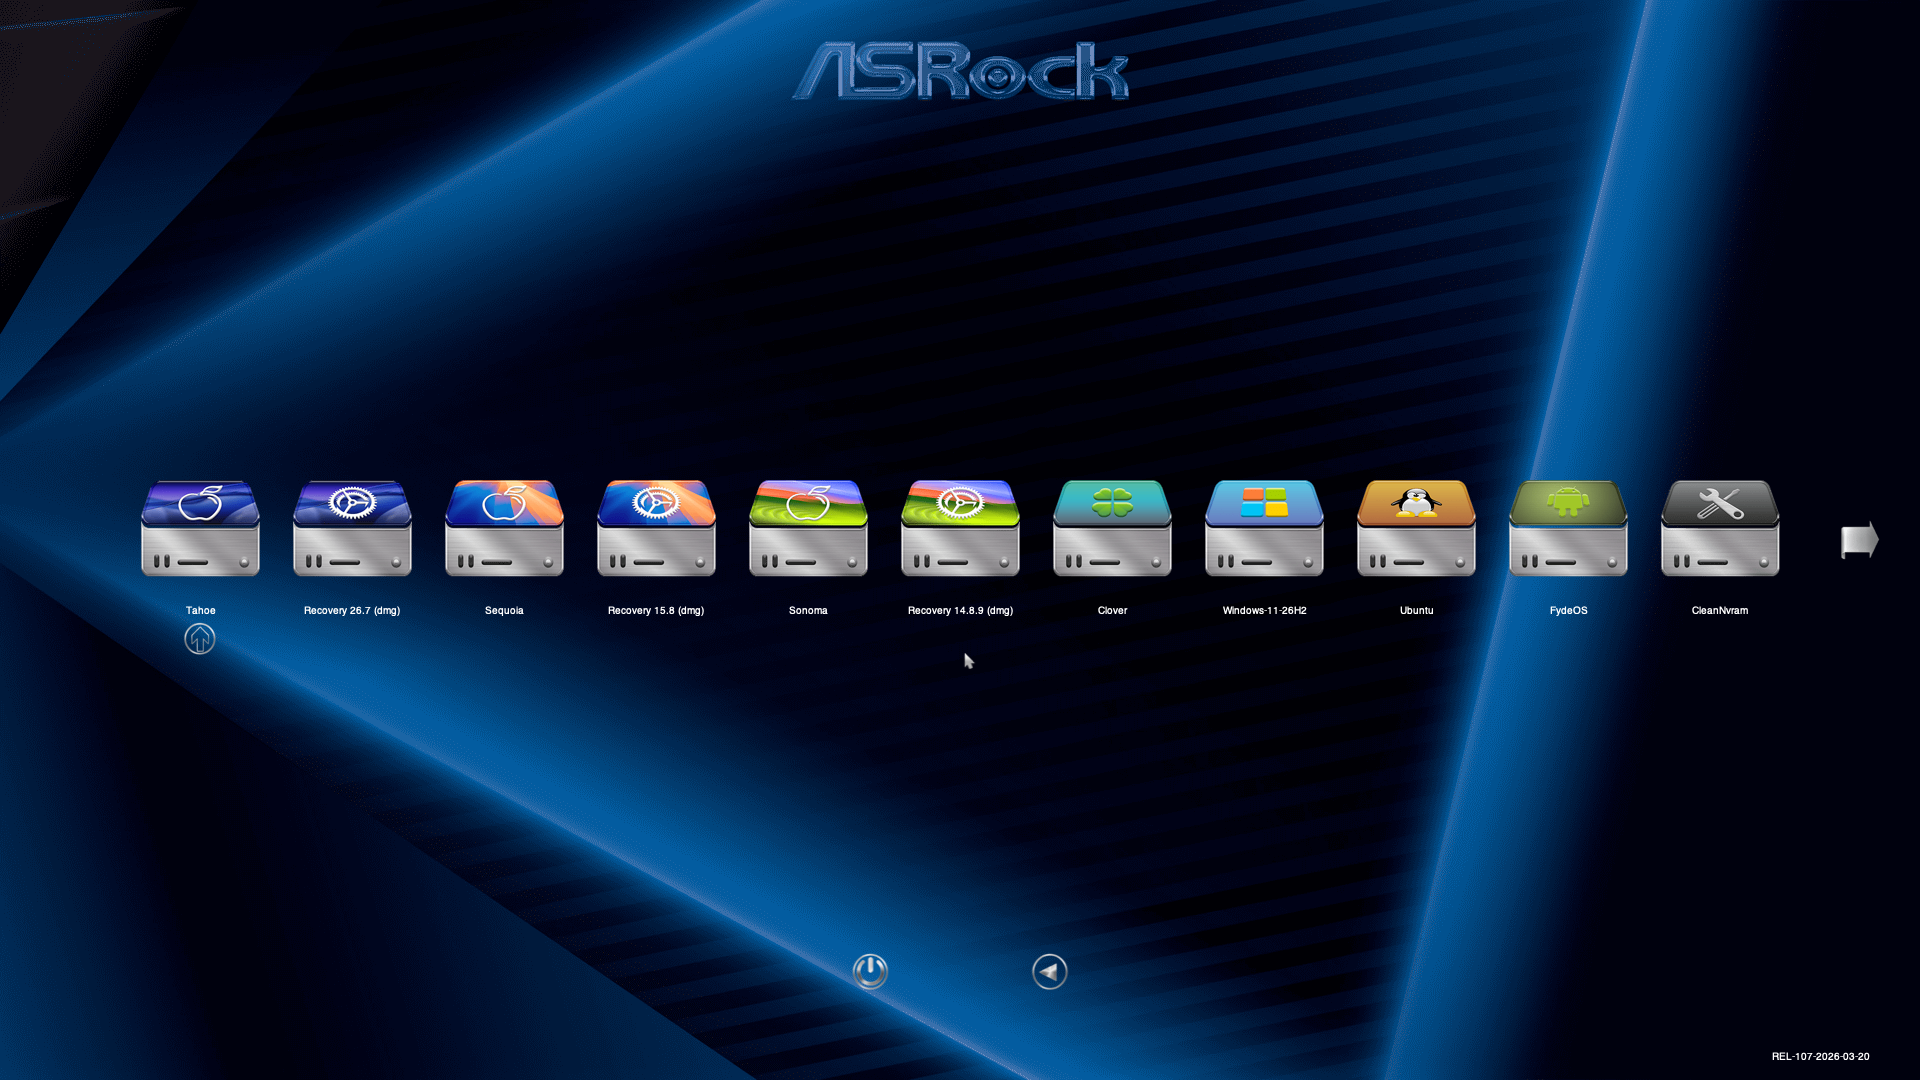Click the "Tahoe" label text
1920x1080 pixels.
200,610
